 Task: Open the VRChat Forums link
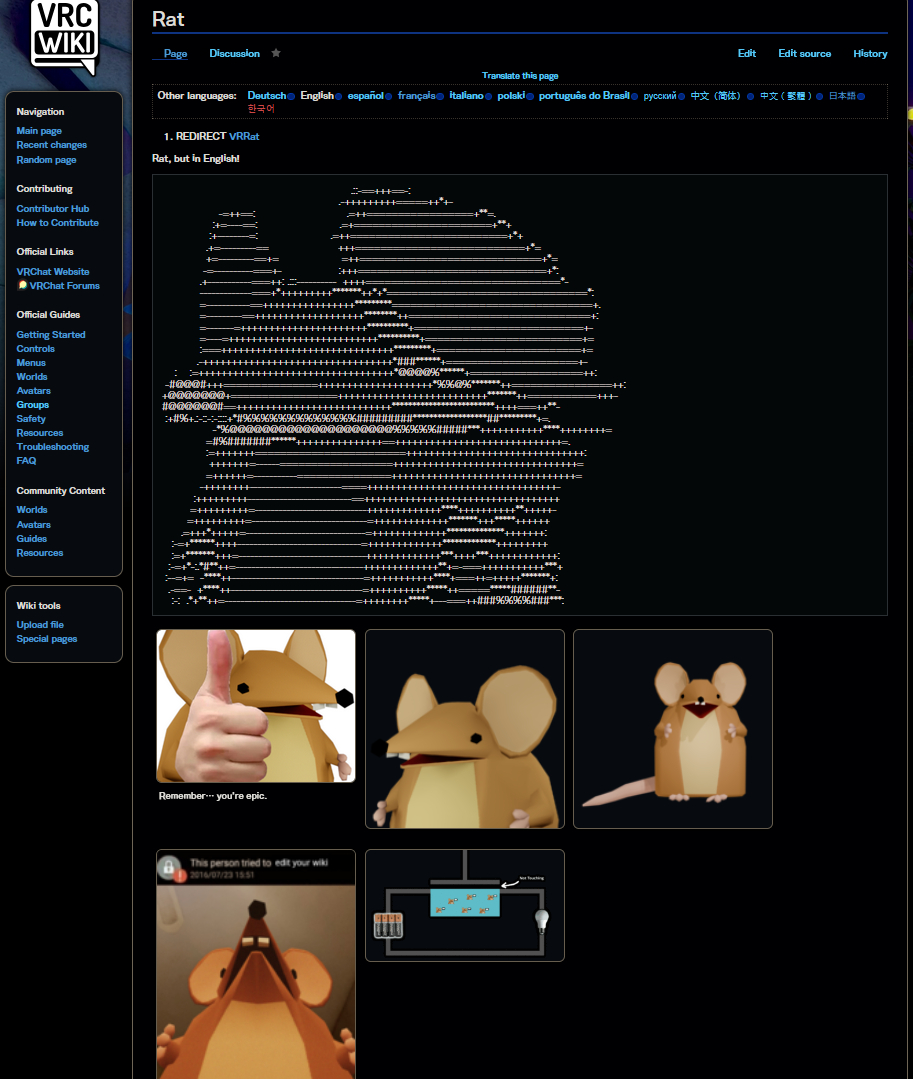point(64,286)
